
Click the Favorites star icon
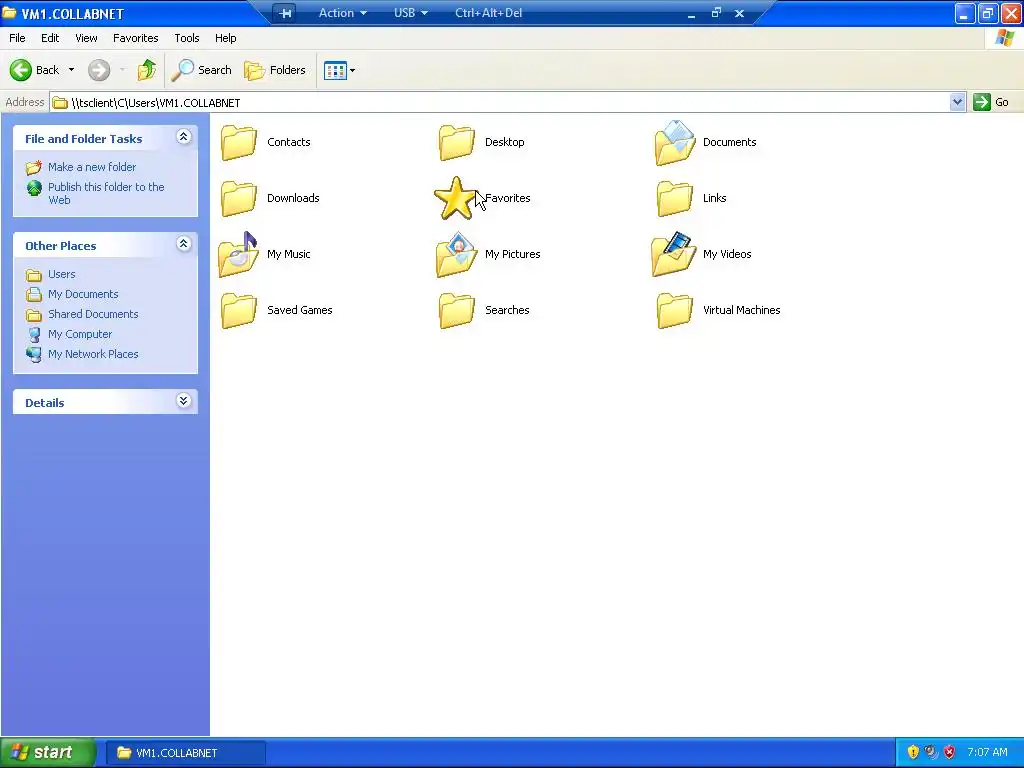click(x=455, y=199)
